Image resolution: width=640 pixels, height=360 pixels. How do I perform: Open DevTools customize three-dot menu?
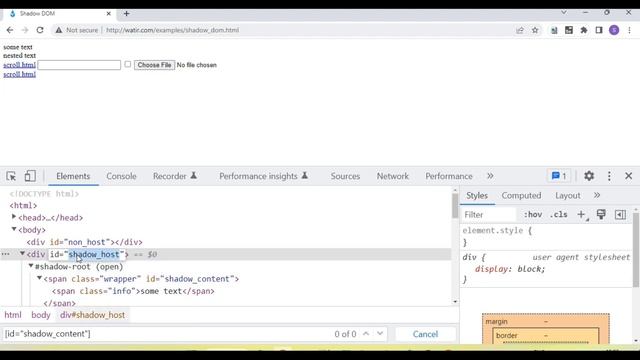click(609, 176)
